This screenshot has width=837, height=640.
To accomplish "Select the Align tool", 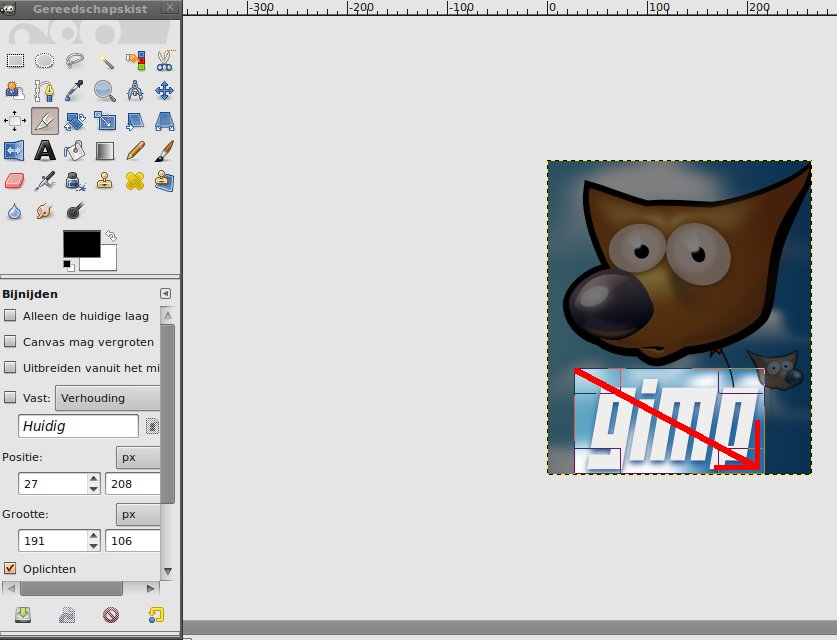I will (15, 121).
